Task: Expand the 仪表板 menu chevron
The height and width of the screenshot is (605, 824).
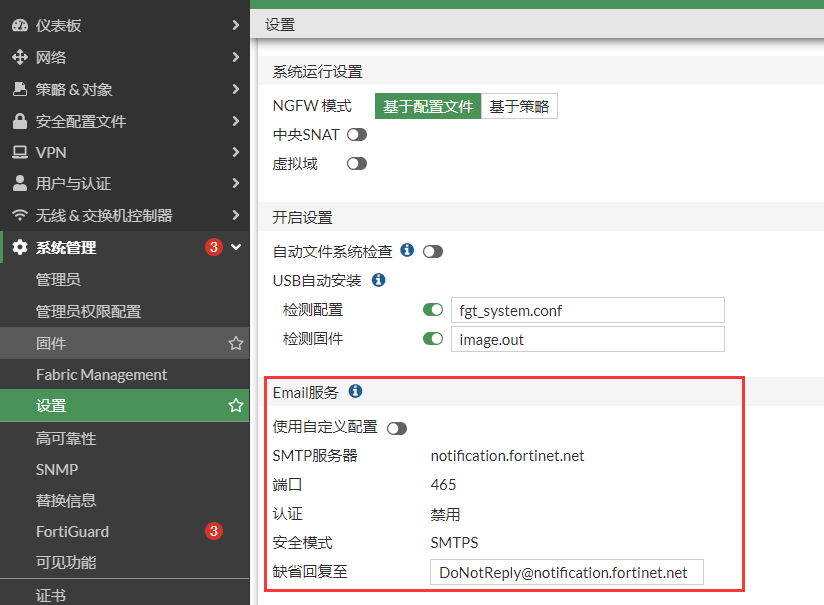Action: click(x=235, y=25)
